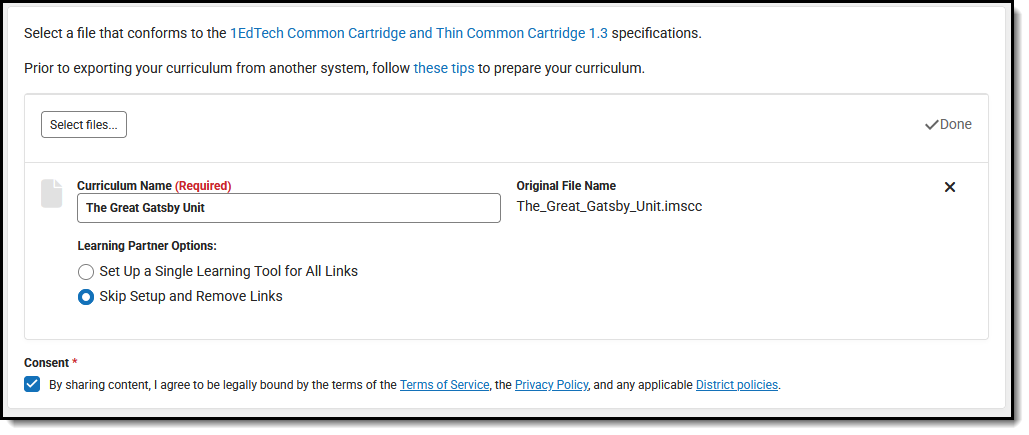
Task: Click the 'Original File Name' heading
Action: 566,186
